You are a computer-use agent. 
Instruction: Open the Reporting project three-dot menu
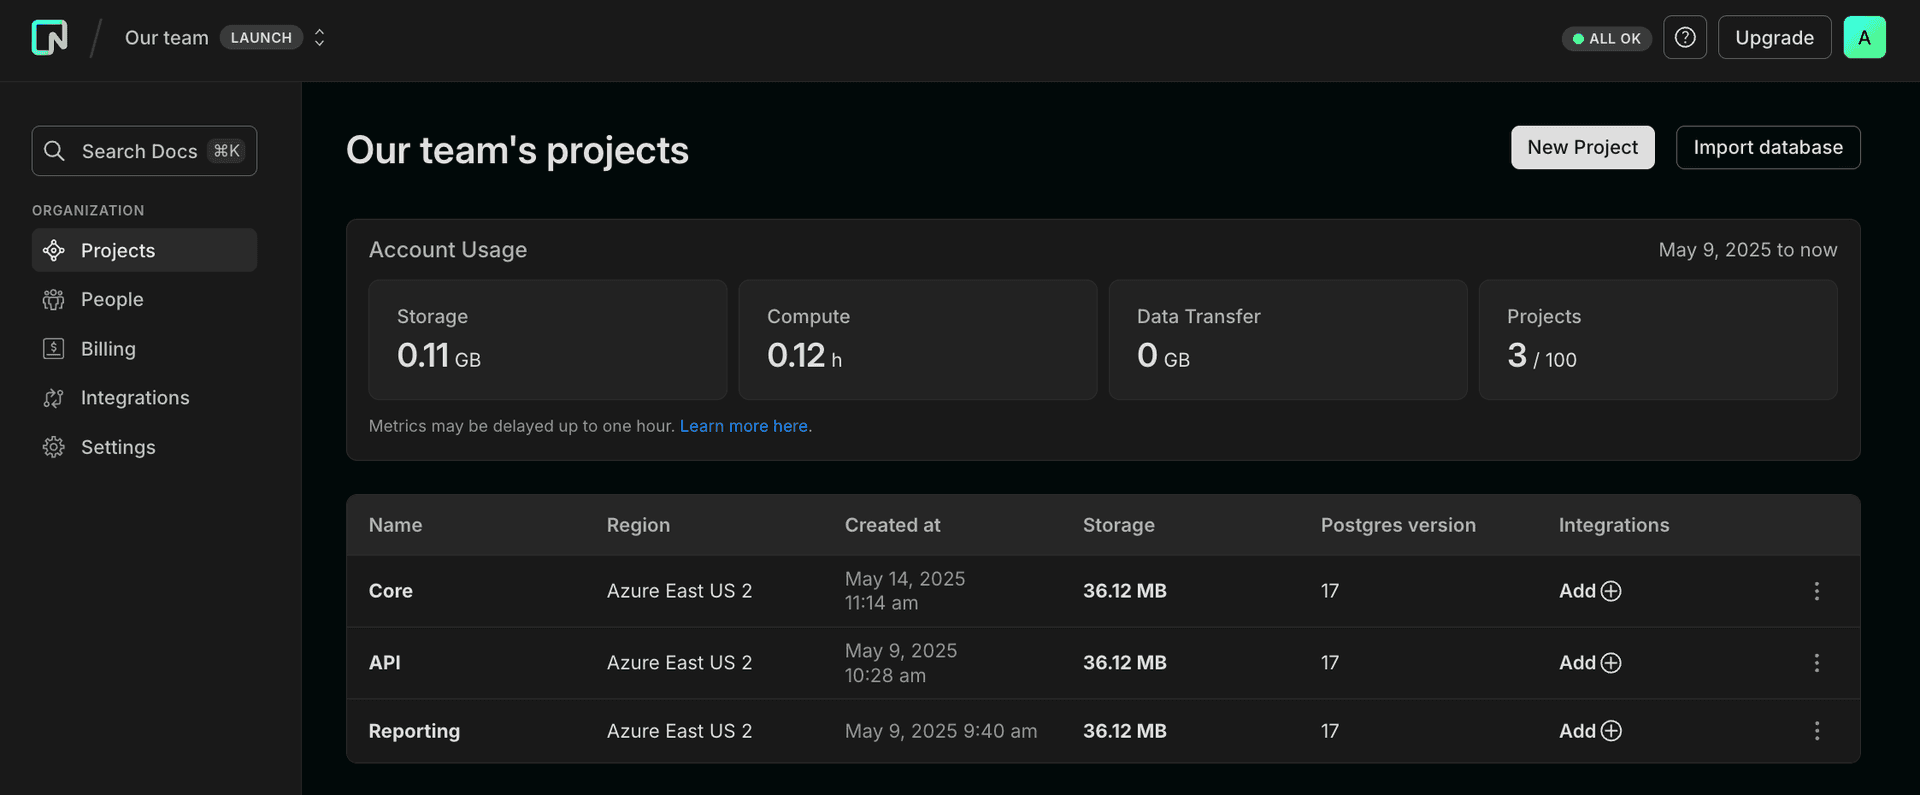pyautogui.click(x=1816, y=731)
